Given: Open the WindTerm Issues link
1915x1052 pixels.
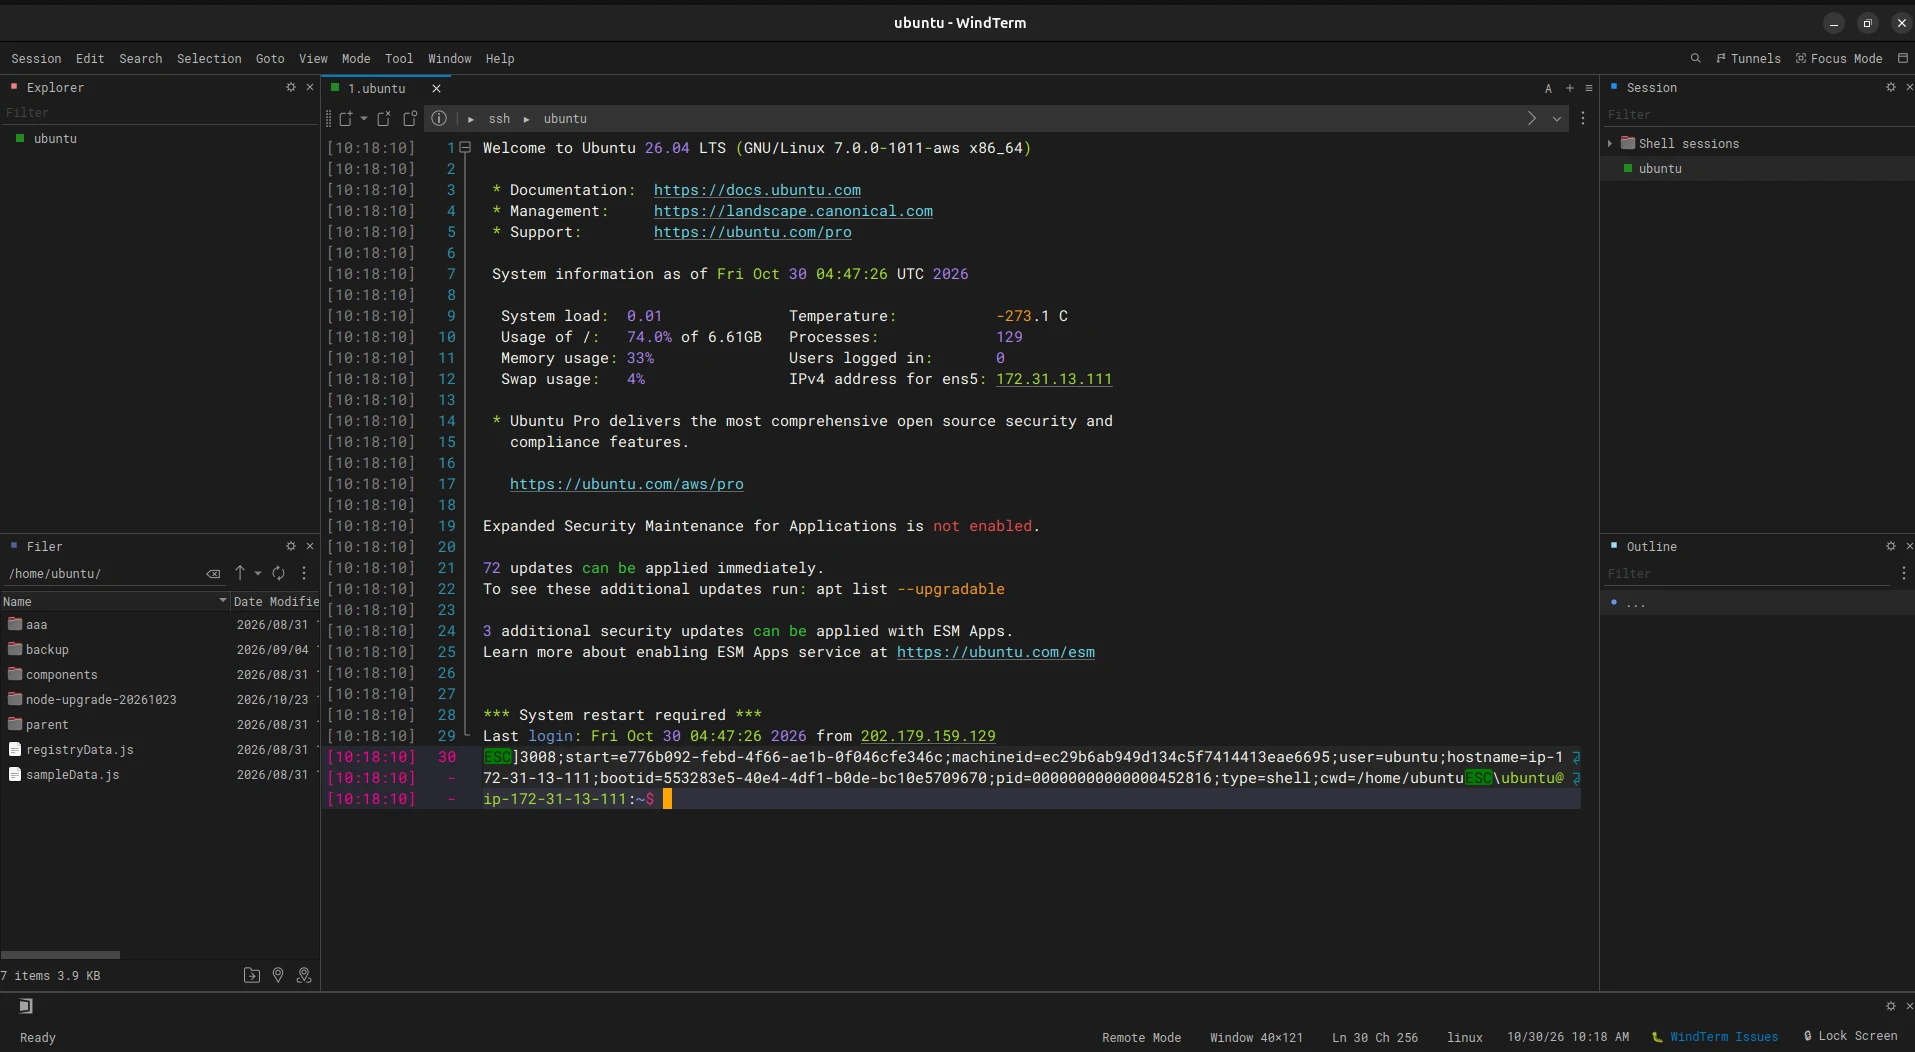Looking at the screenshot, I should [1715, 1036].
